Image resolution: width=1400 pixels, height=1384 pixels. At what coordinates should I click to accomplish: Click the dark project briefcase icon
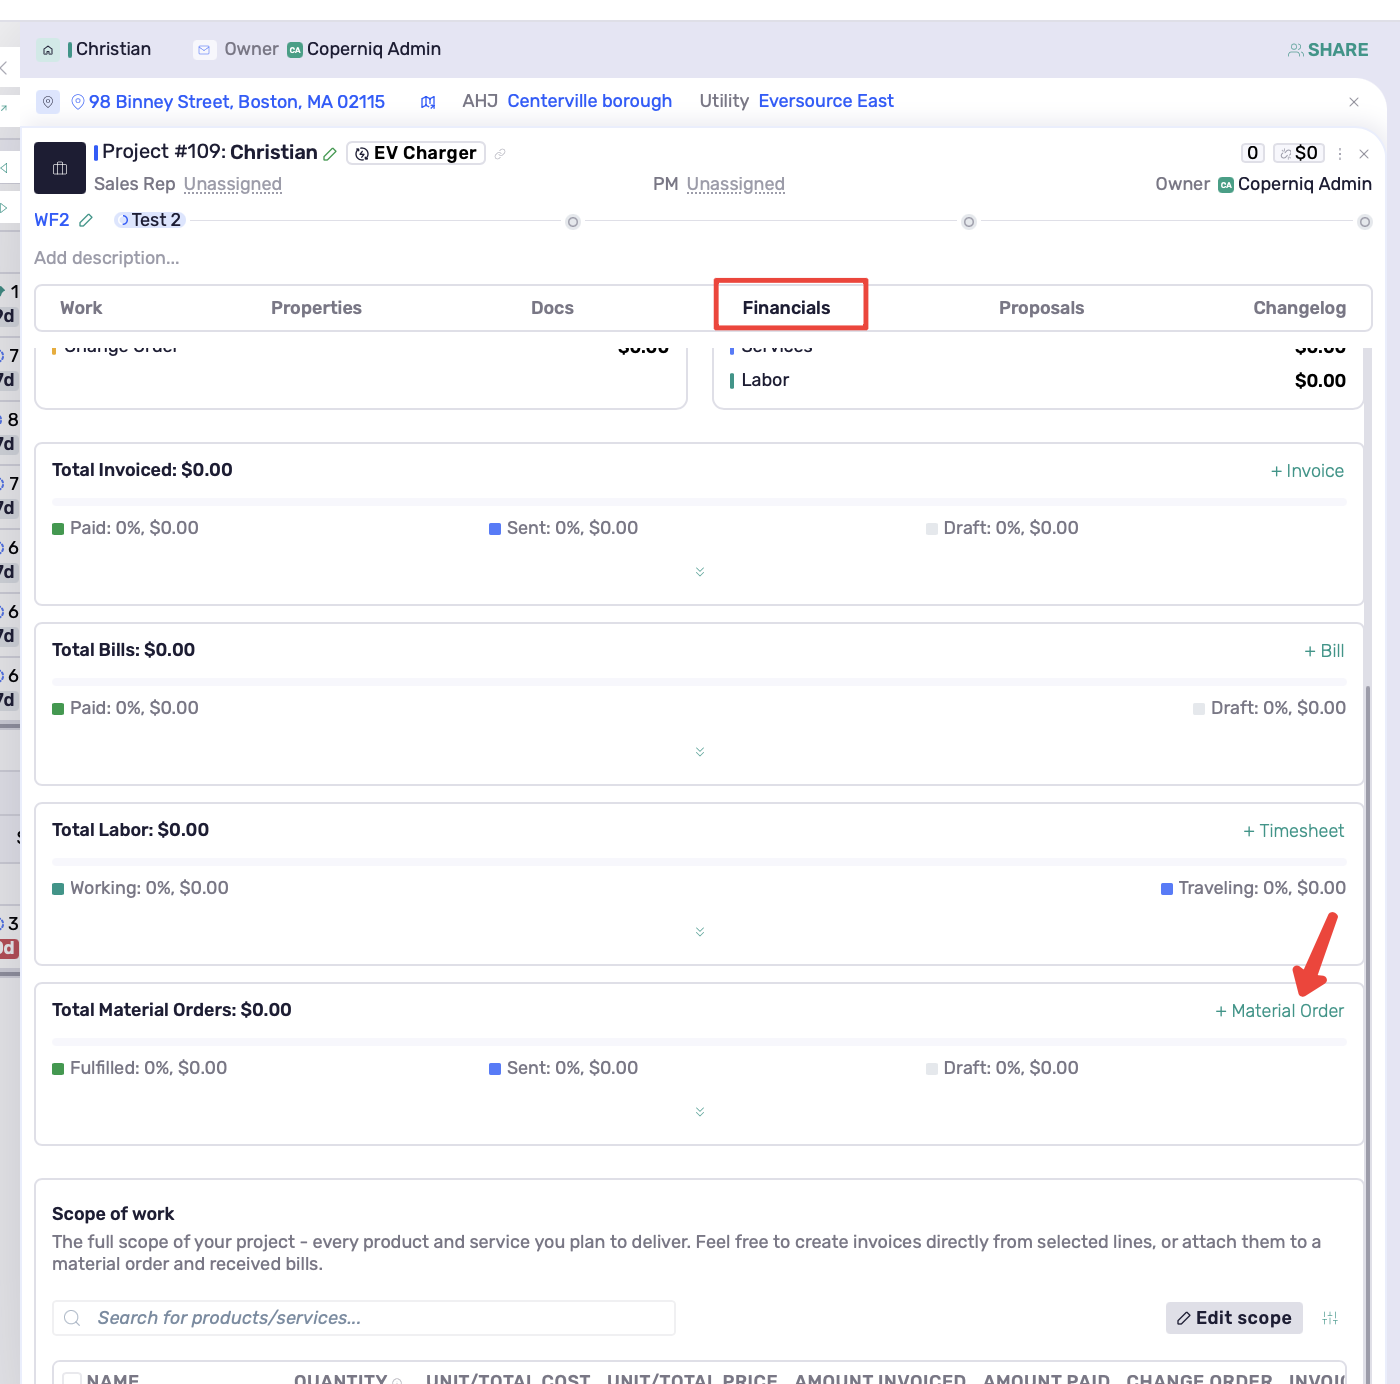coord(60,168)
